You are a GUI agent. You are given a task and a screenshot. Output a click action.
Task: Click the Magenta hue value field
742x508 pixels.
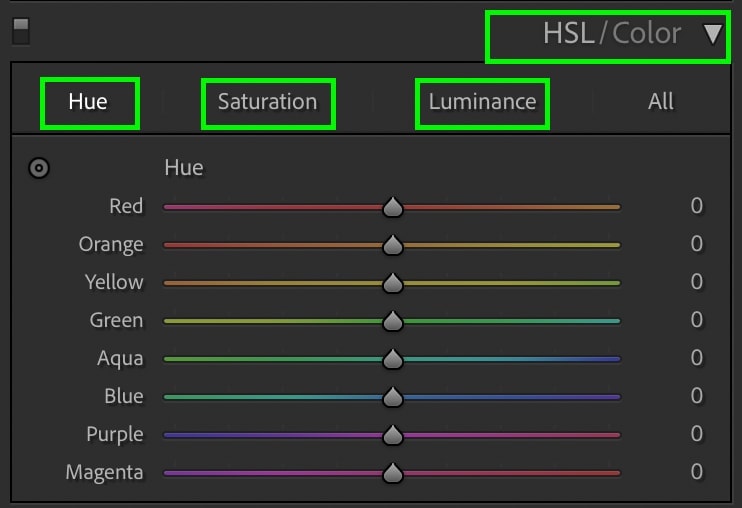coord(696,472)
